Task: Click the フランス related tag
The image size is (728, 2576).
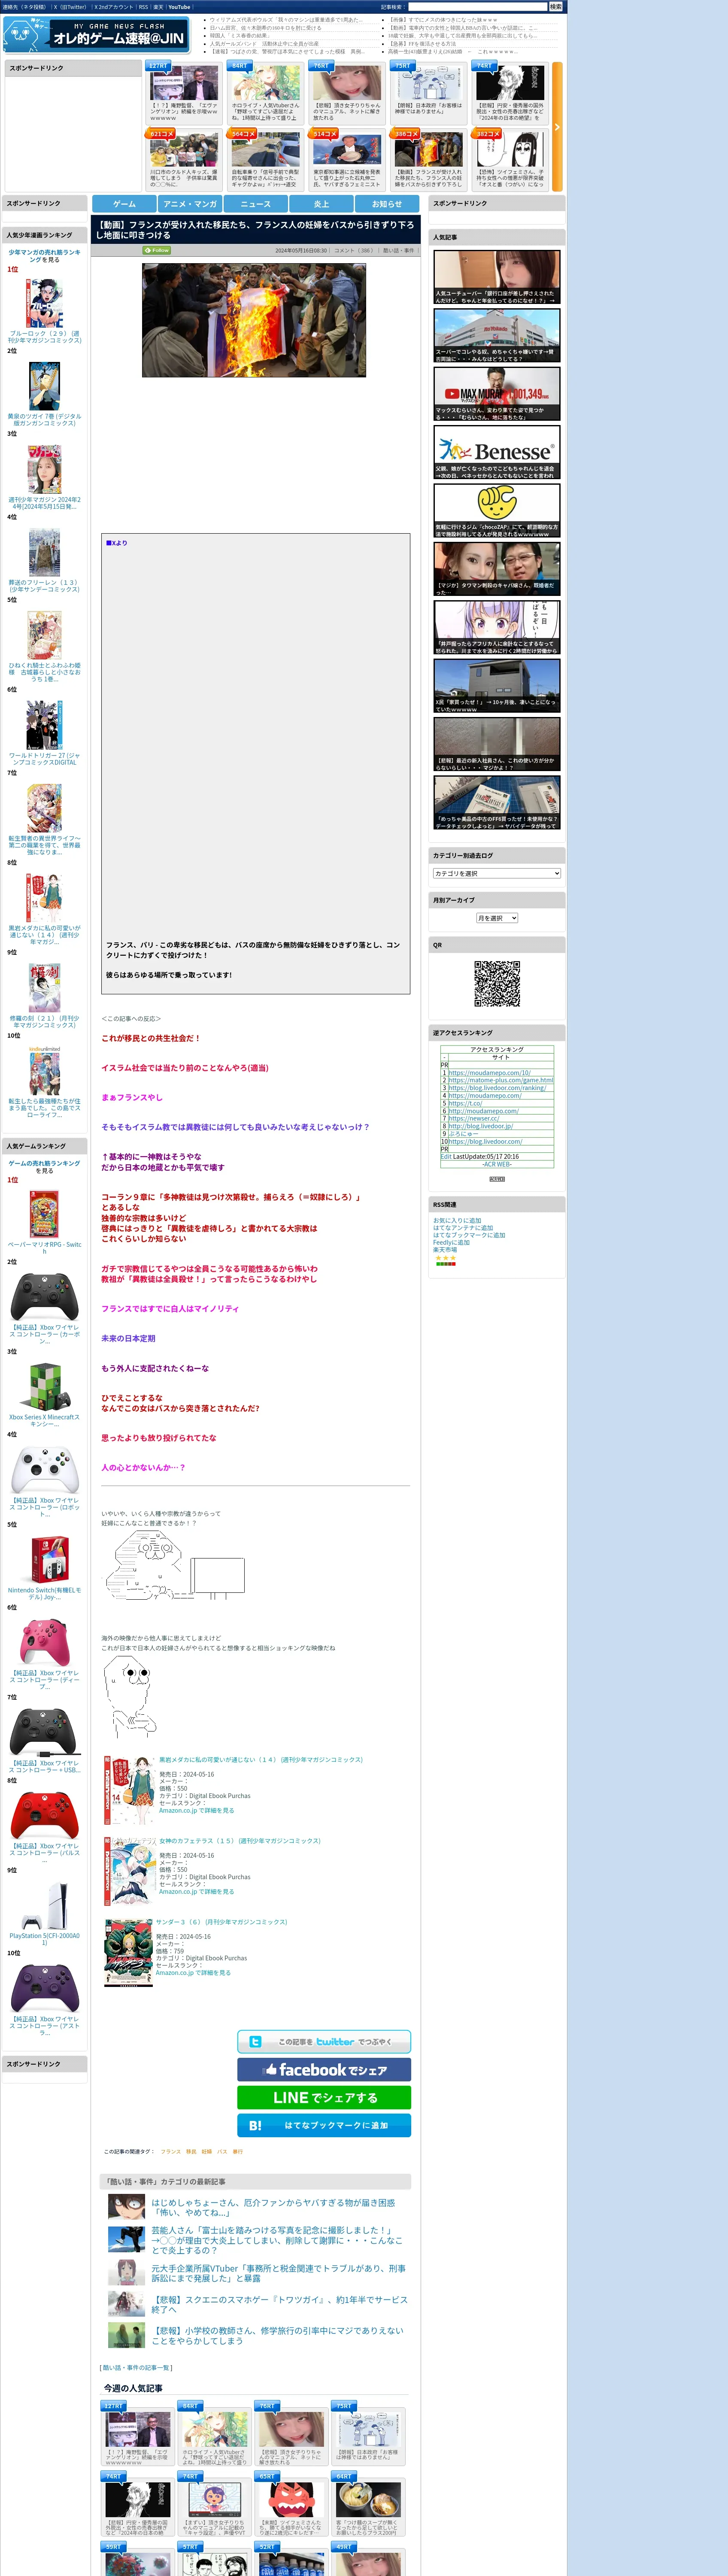Action: click(171, 2151)
